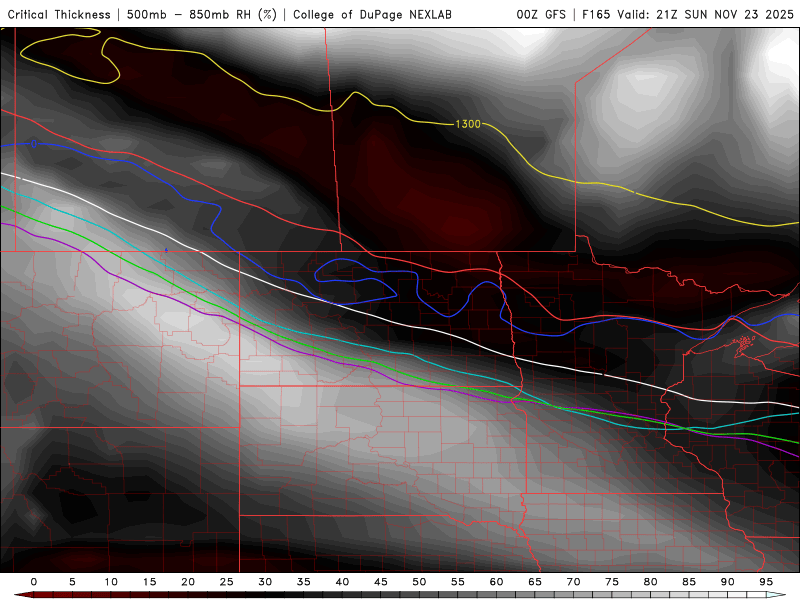The image size is (800, 600).
Task: Click the blue "0" contour label
Action: [x=34, y=144]
